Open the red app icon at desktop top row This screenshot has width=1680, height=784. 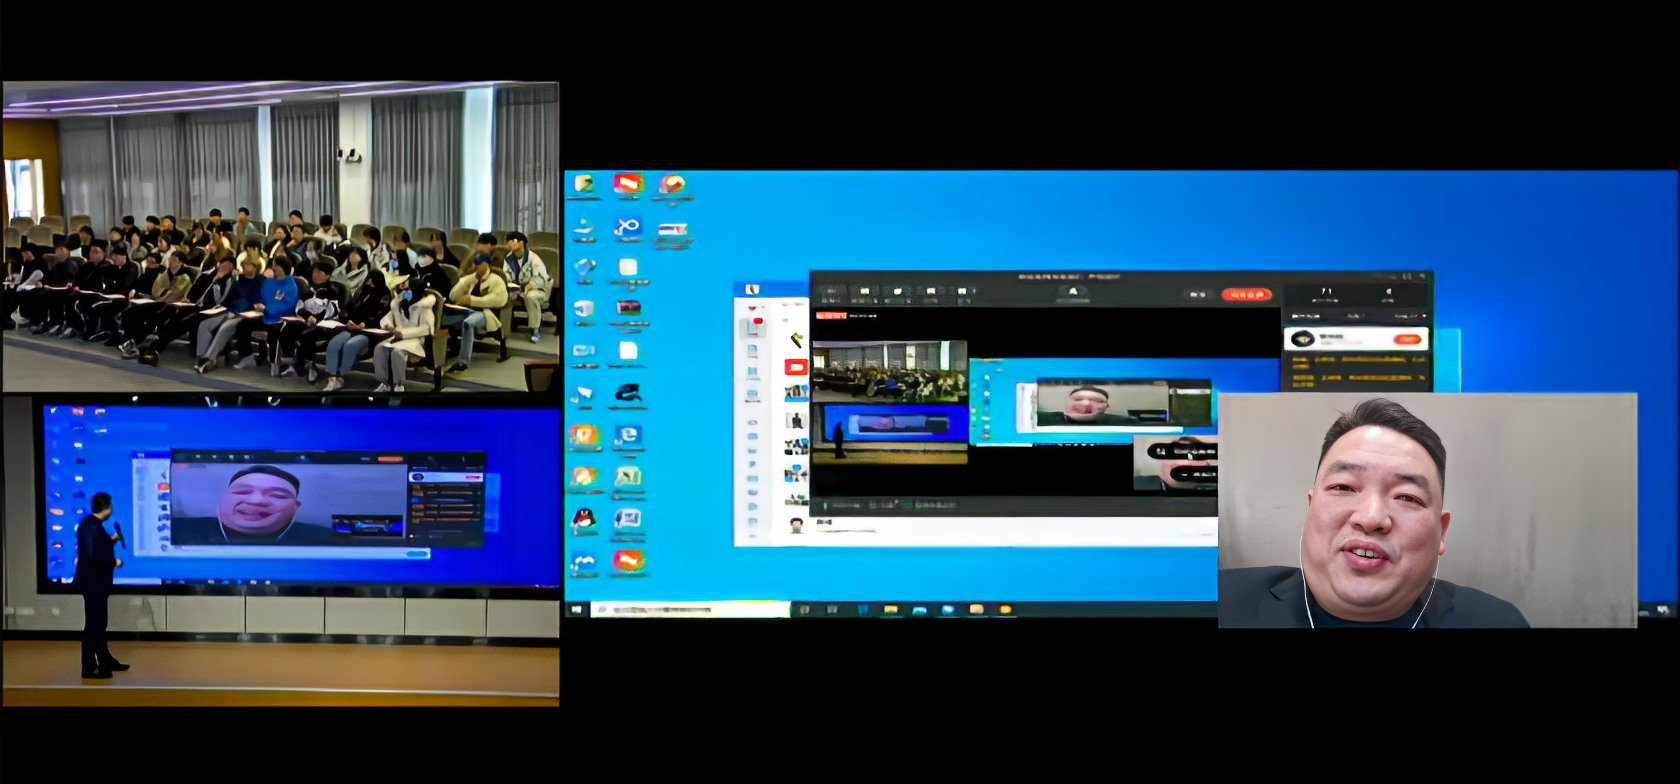point(628,184)
